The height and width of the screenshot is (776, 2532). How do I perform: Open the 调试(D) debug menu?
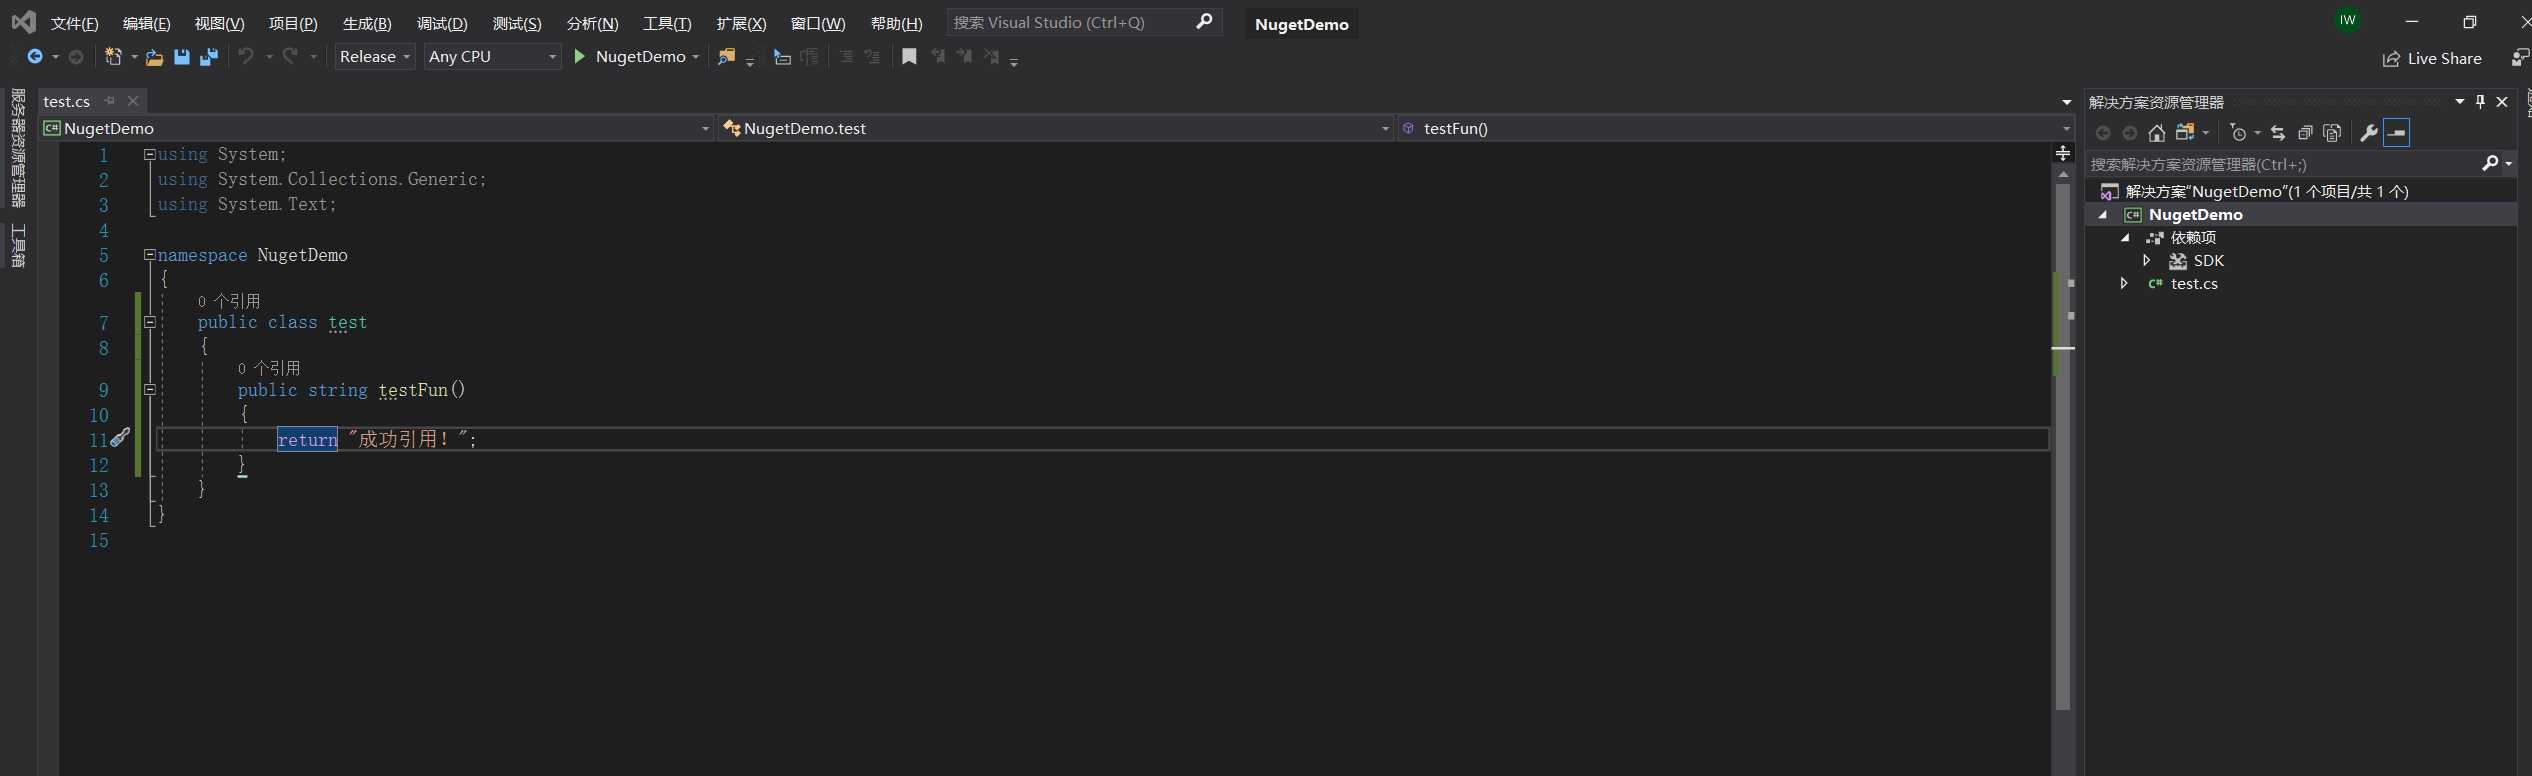click(442, 23)
